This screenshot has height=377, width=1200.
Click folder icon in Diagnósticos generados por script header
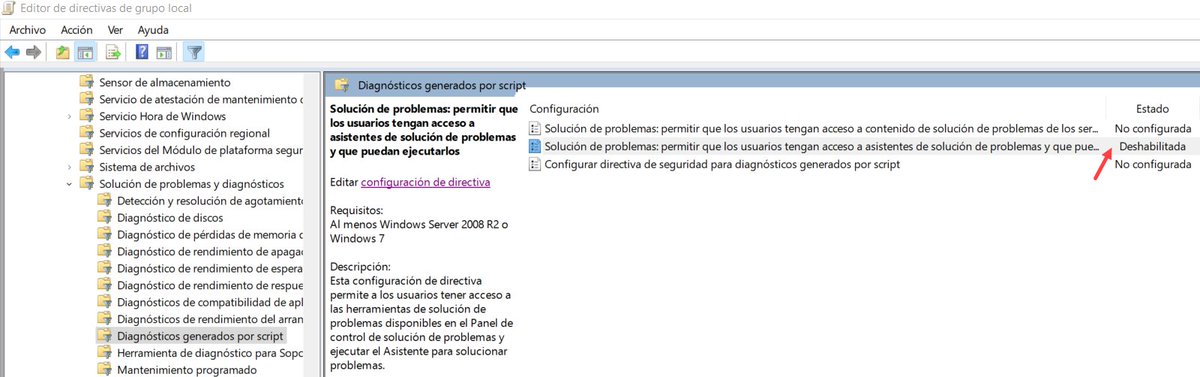341,85
